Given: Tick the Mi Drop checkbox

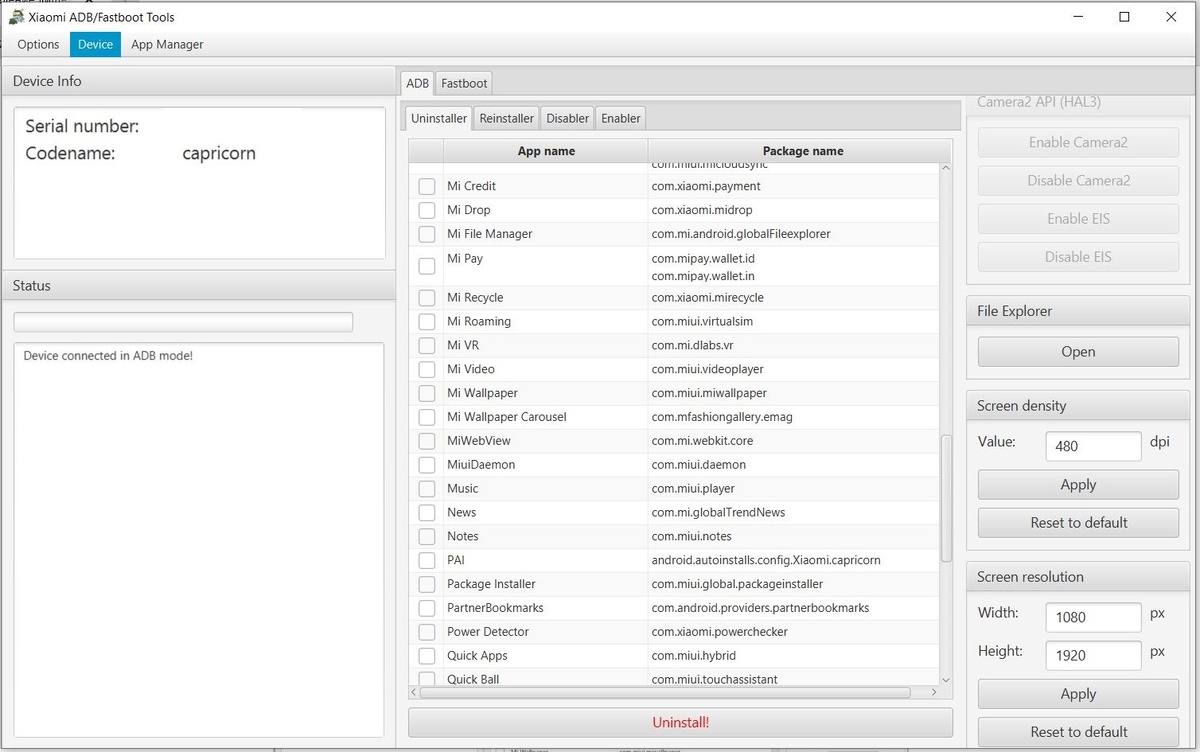Looking at the screenshot, I should [x=427, y=210].
